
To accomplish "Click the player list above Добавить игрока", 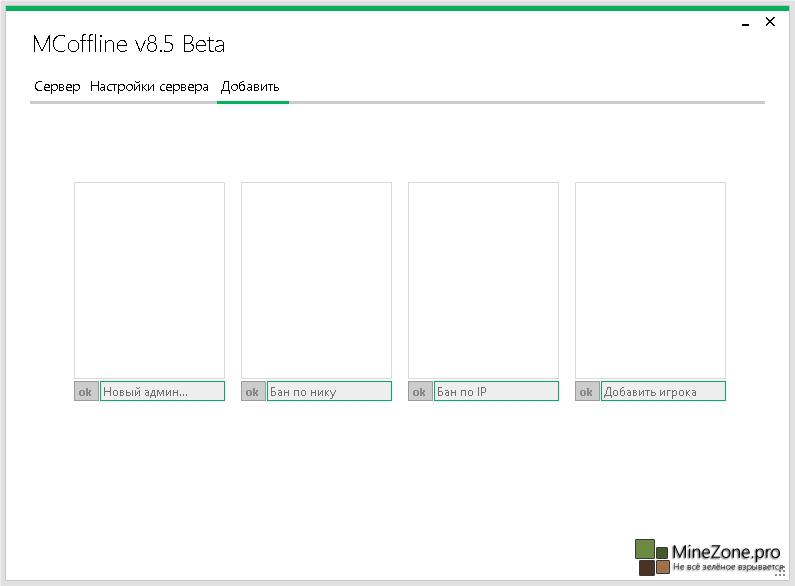I will coord(650,280).
